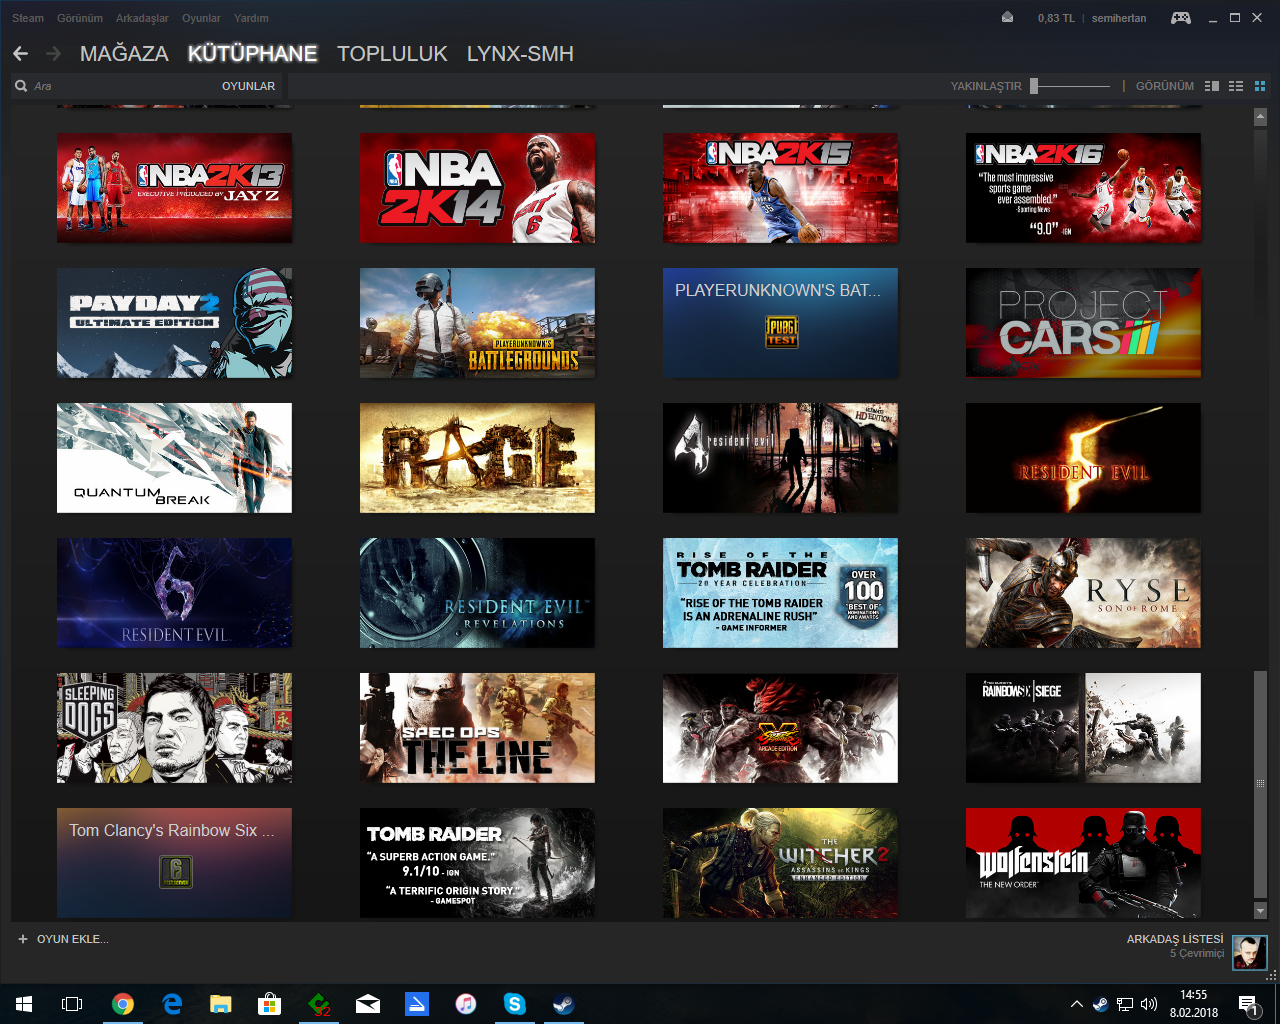Click the scrollbar down arrow
This screenshot has width=1280, height=1024.
click(x=1260, y=911)
